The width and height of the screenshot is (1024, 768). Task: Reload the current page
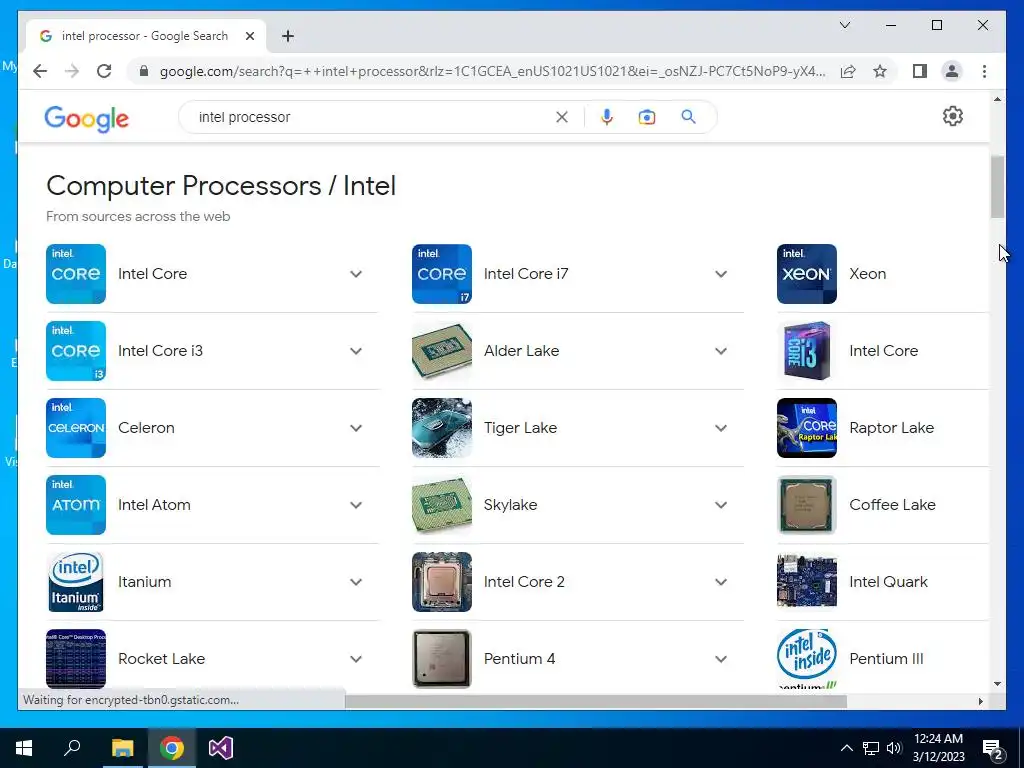[104, 71]
